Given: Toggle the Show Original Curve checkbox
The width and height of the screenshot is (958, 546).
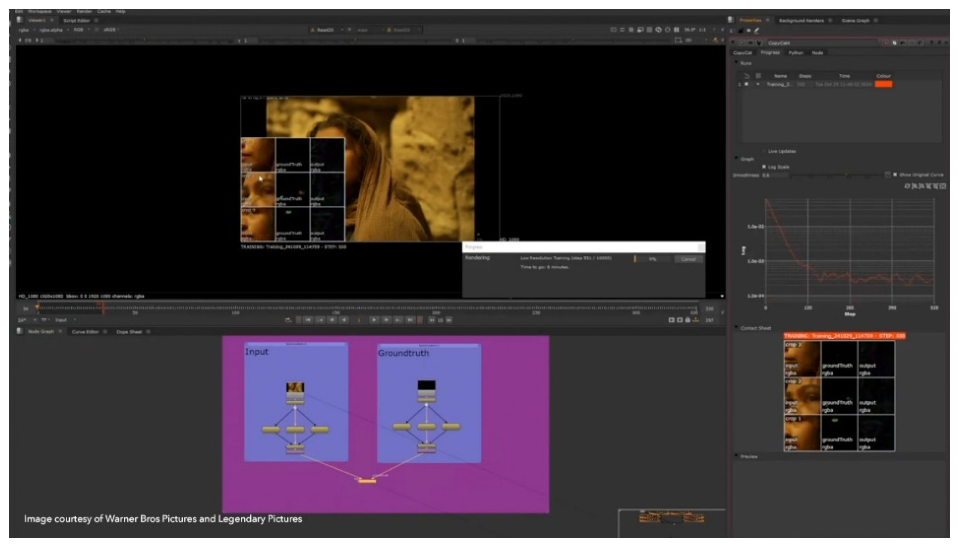Looking at the screenshot, I should [x=895, y=175].
